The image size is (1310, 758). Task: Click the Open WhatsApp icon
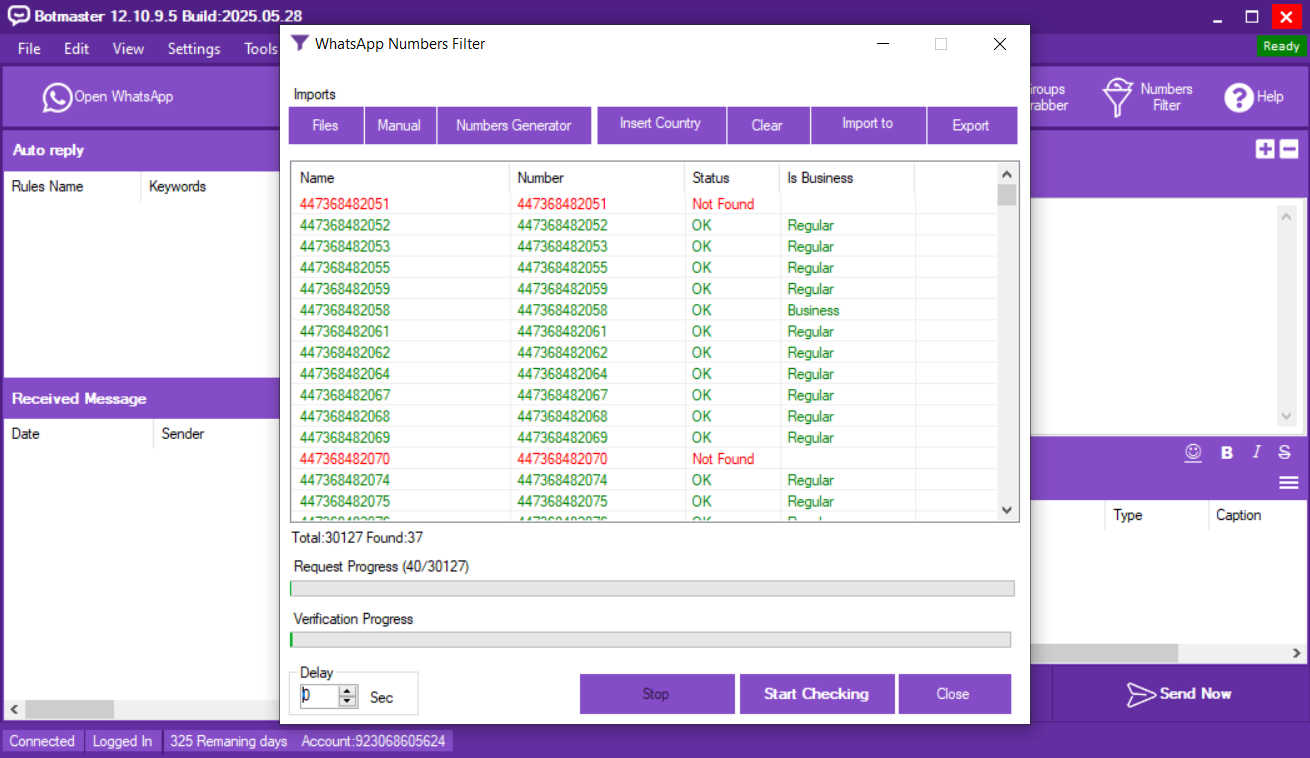(x=57, y=97)
